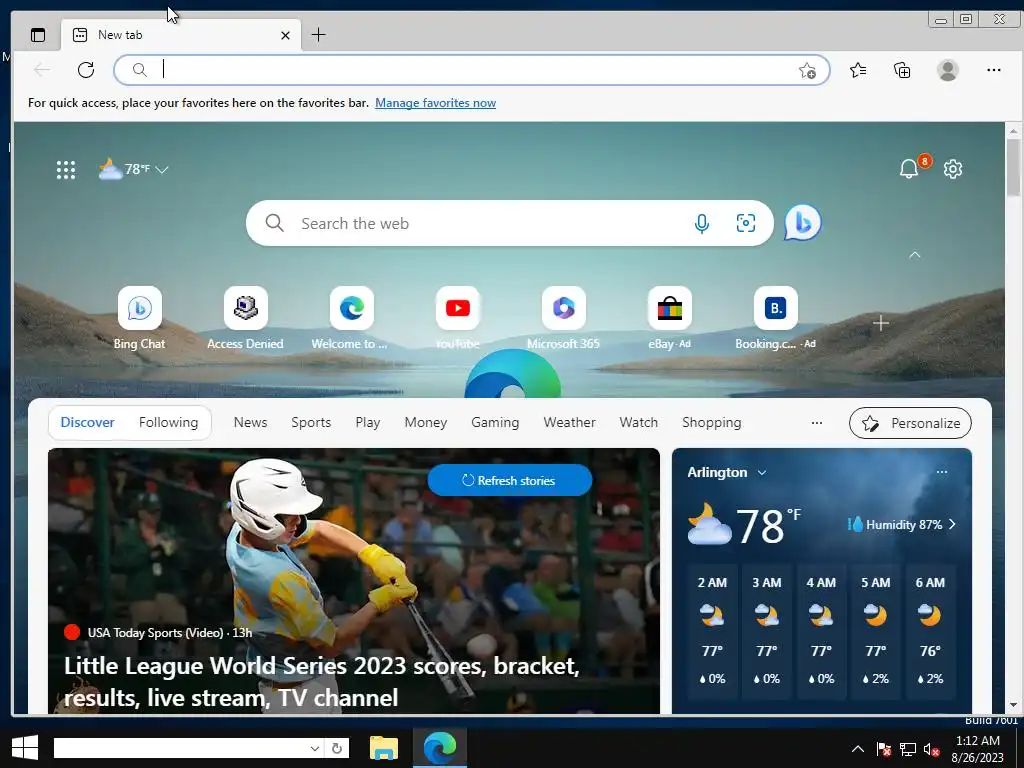Open the News feed tab
The height and width of the screenshot is (768, 1024).
tap(250, 423)
